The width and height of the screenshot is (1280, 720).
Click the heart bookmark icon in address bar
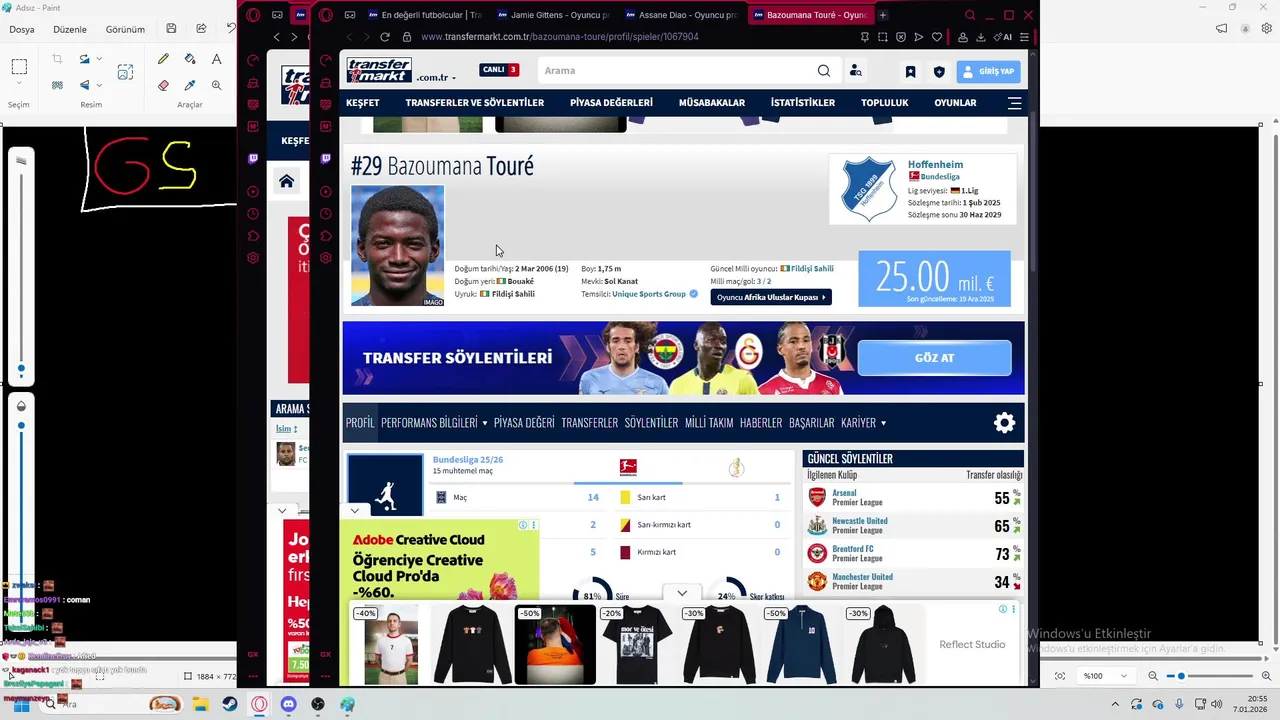(x=937, y=37)
